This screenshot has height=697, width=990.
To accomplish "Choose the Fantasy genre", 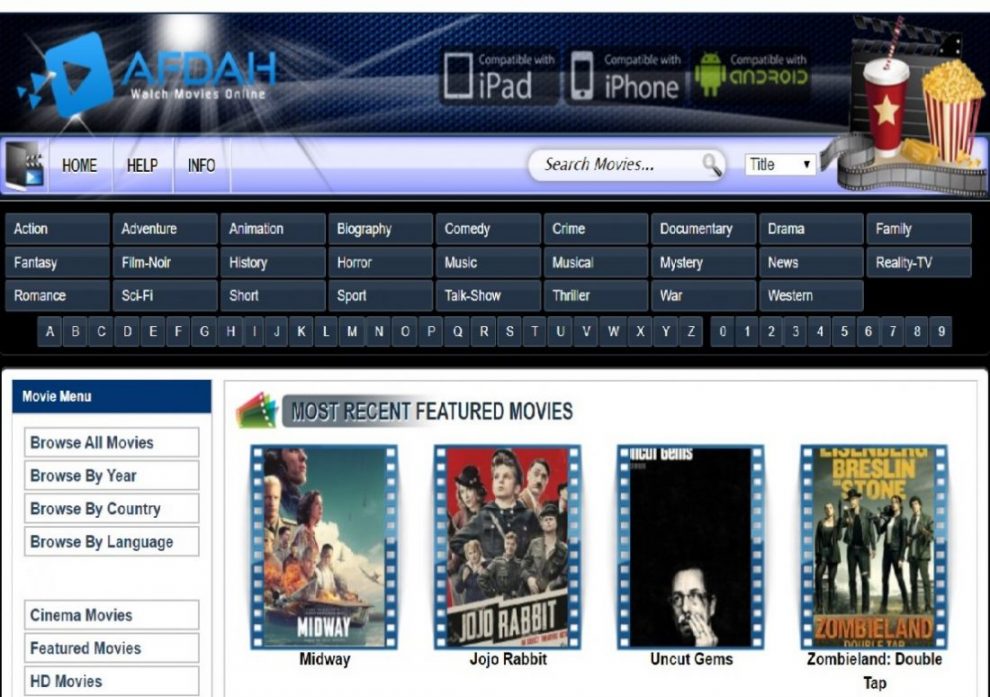I will (57, 262).
